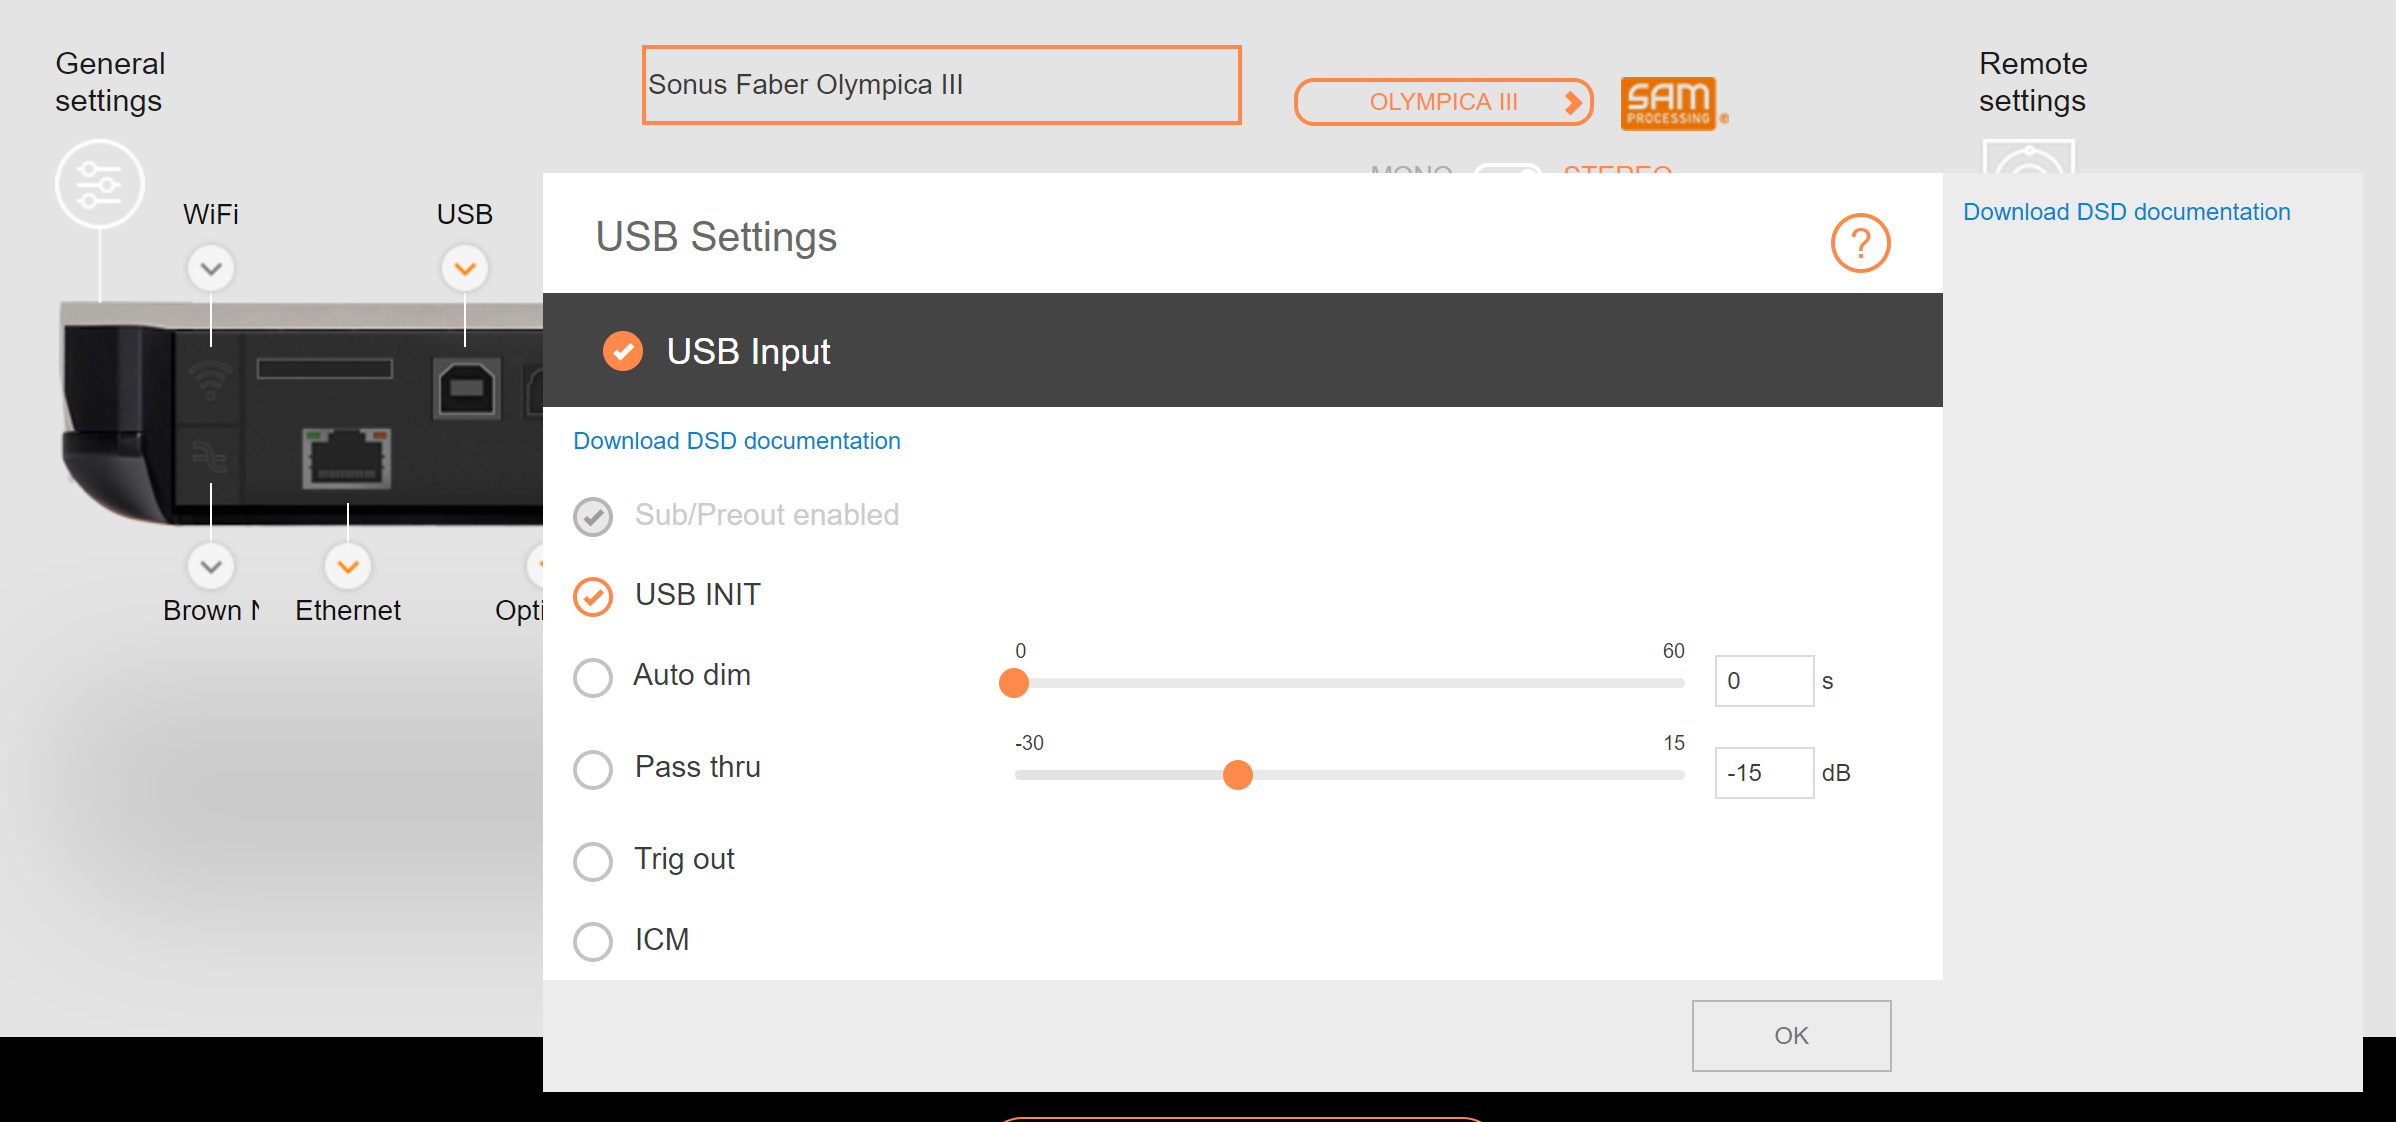Toggle the Mono/Stereo switch

click(1508, 168)
